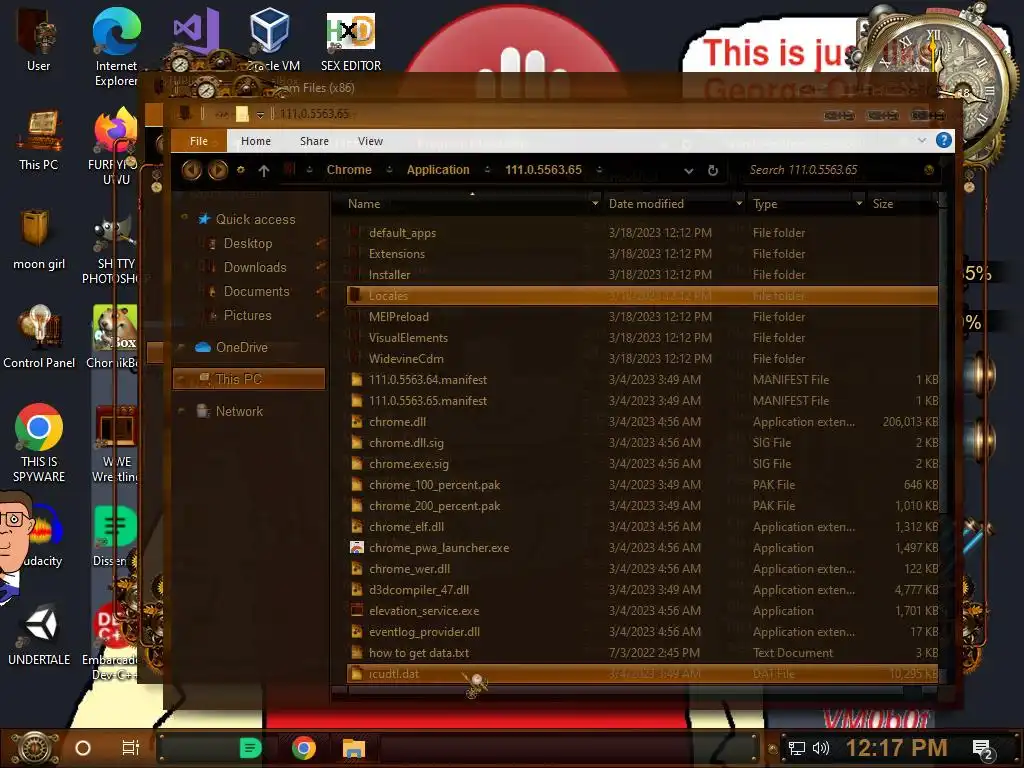Open Task View on taskbar
1024x768 pixels.
(131, 748)
